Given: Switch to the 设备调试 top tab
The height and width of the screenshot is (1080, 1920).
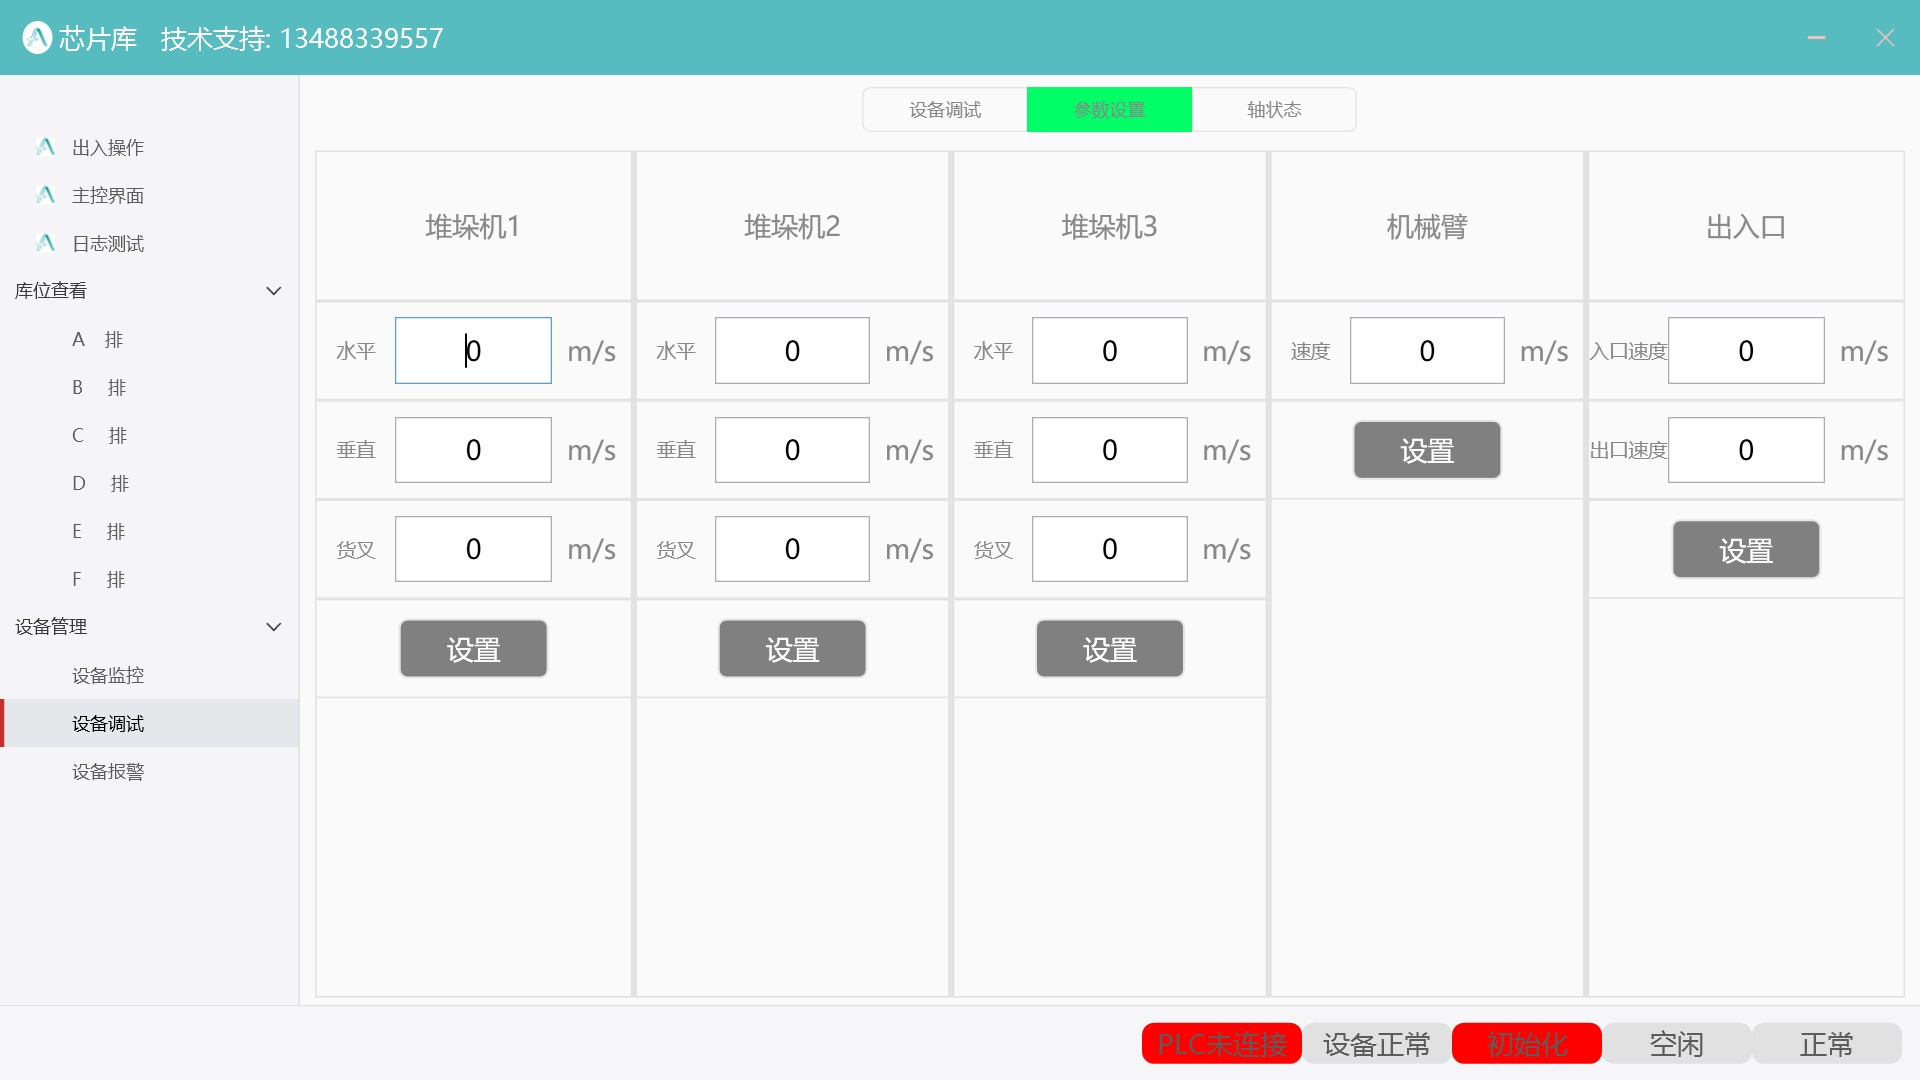Looking at the screenshot, I should [x=944, y=110].
